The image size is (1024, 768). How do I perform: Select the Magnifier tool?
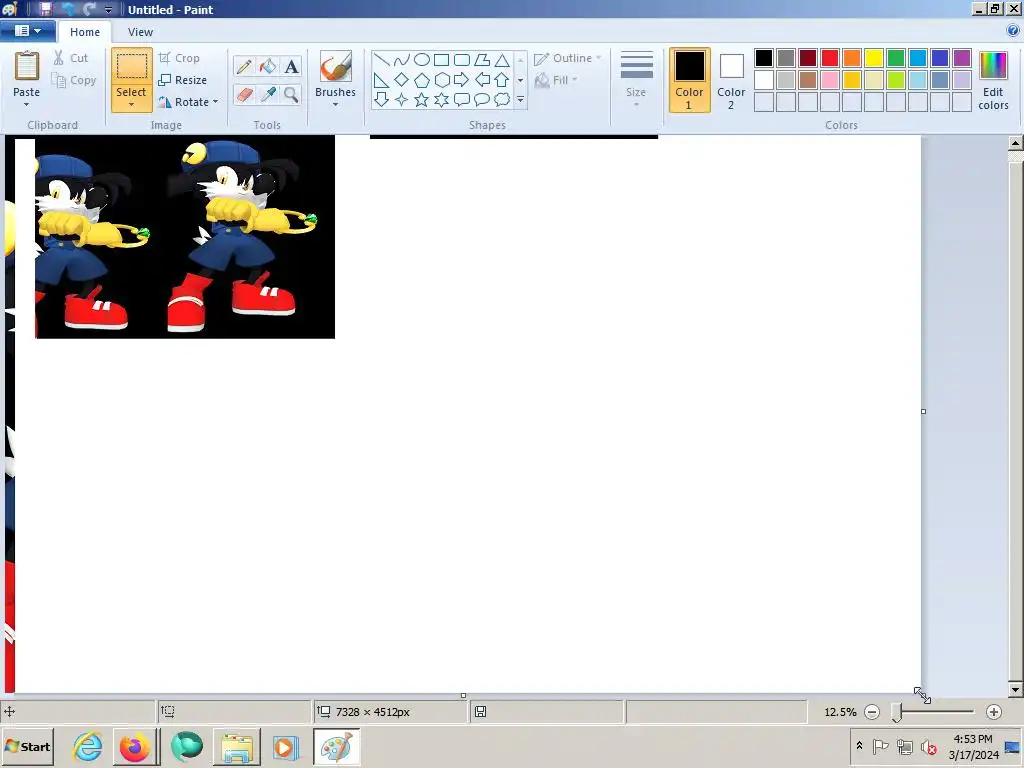coord(291,95)
